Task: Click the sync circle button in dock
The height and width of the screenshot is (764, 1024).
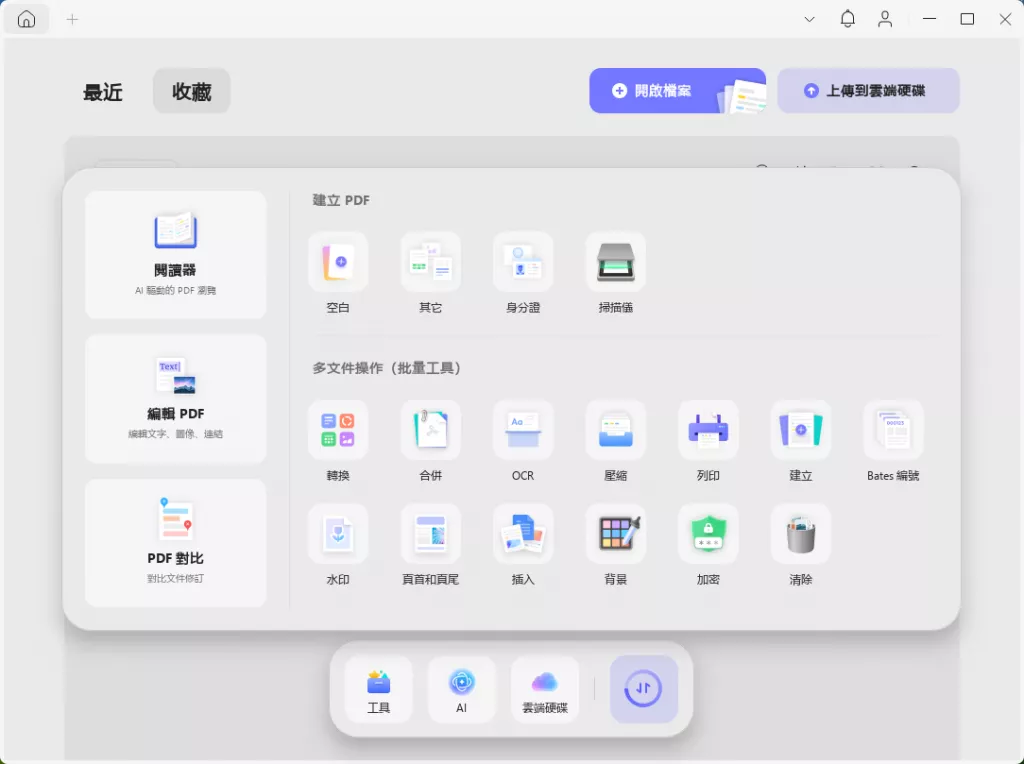Action: coord(643,689)
